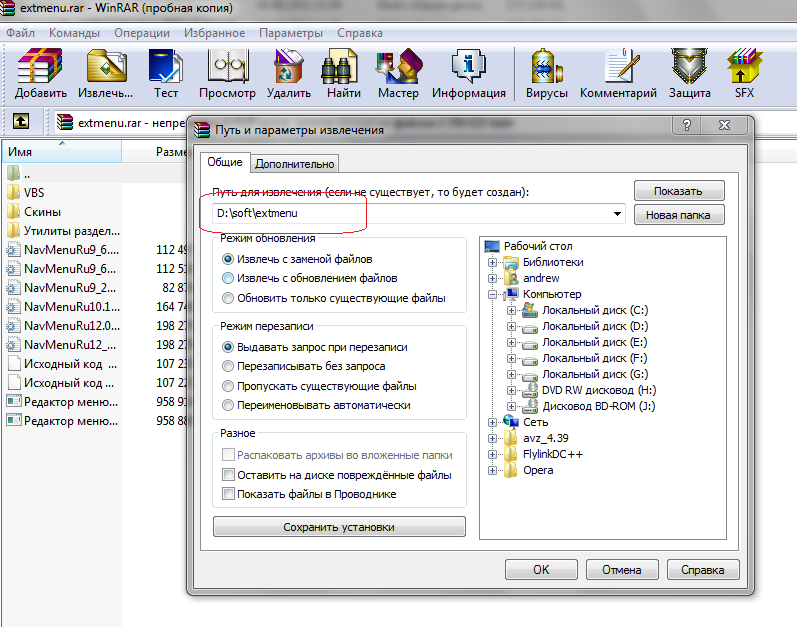The width and height of the screenshot is (797, 627).
Task: Select the NavMenuRu10.1... file
Action: point(63,307)
